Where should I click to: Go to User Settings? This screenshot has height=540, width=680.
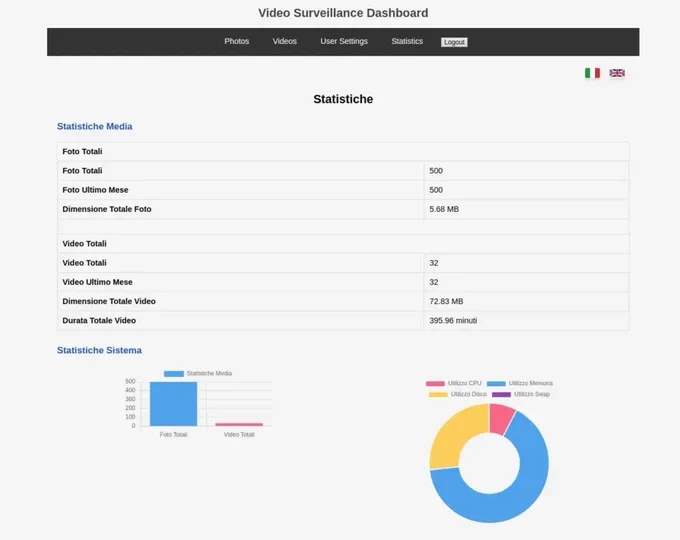tap(344, 41)
